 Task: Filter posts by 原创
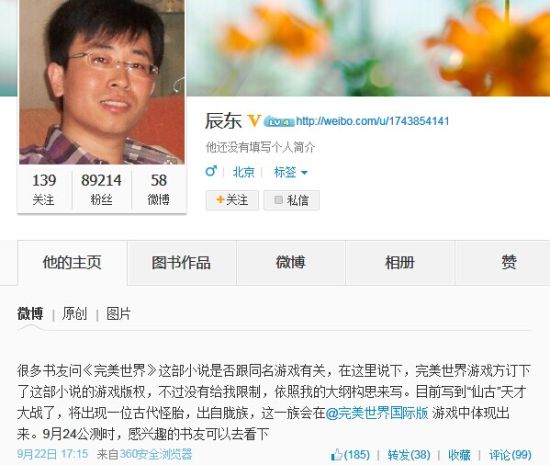[74, 314]
